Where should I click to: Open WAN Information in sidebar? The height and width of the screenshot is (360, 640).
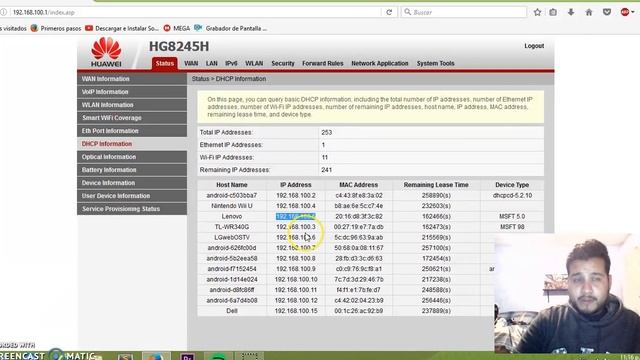pyautogui.click(x=132, y=79)
